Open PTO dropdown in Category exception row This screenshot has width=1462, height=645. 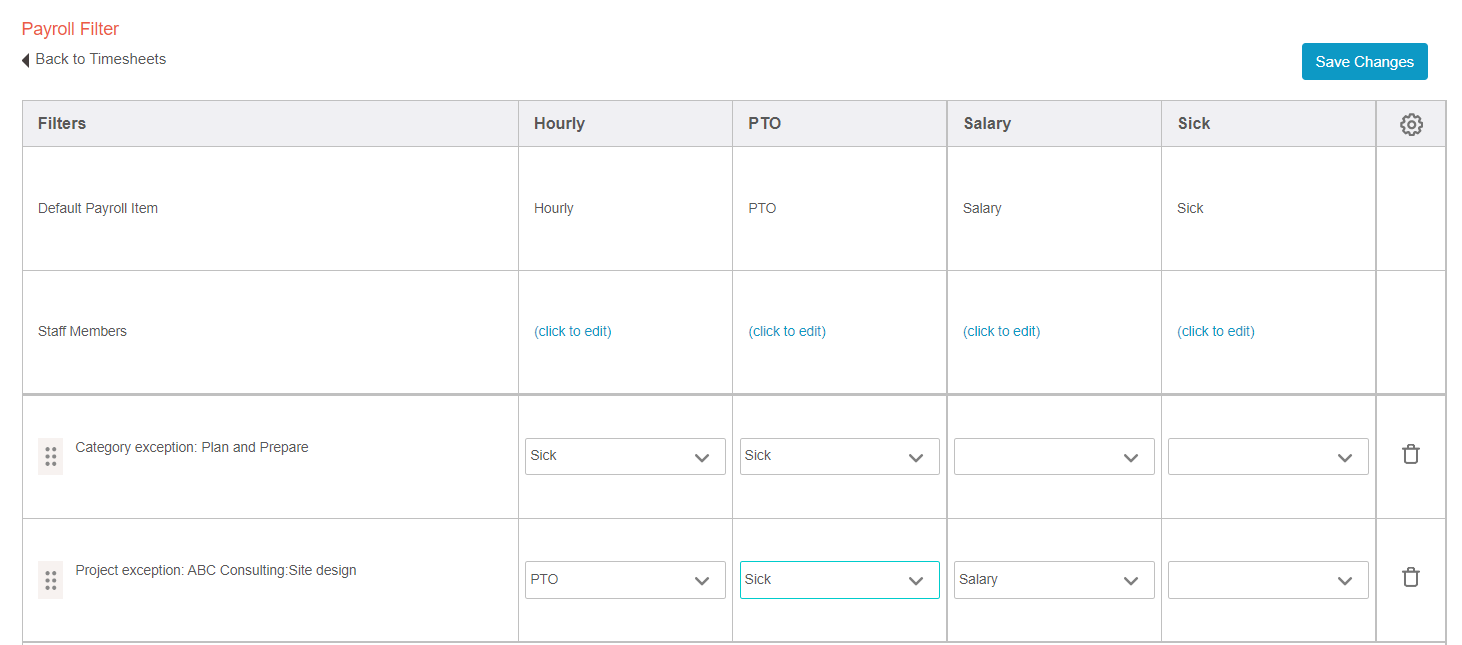click(840, 456)
